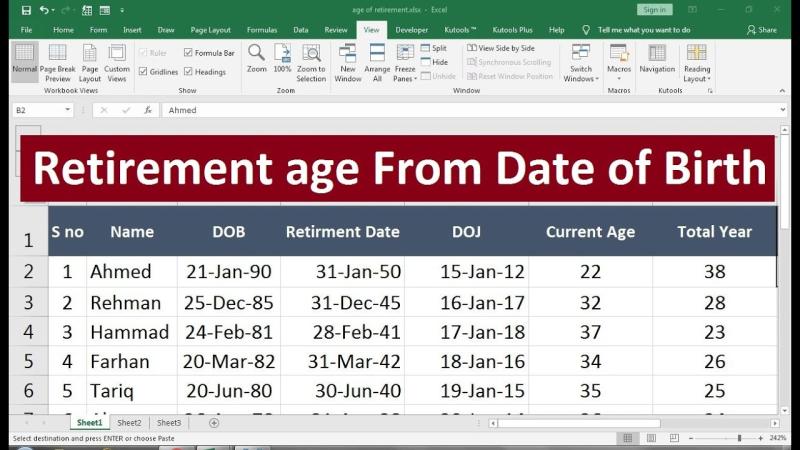Viewport: 800px width, 450px height.
Task: Click Split window option
Action: pyautogui.click(x=434, y=48)
